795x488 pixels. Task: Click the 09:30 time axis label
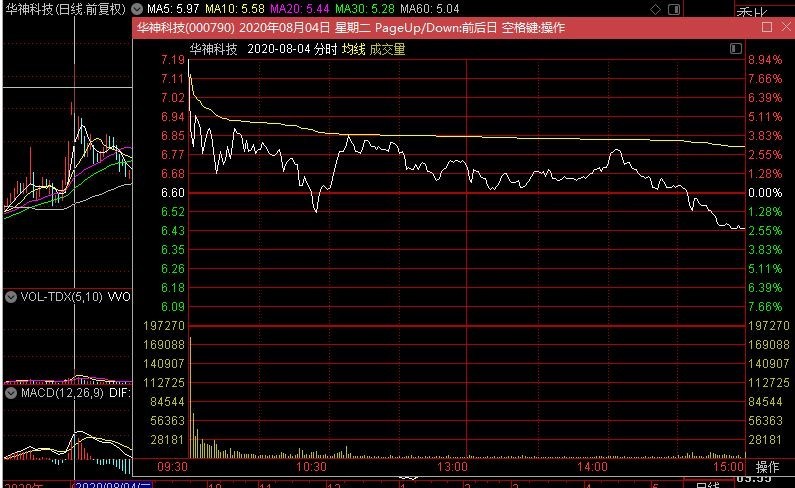click(x=172, y=467)
